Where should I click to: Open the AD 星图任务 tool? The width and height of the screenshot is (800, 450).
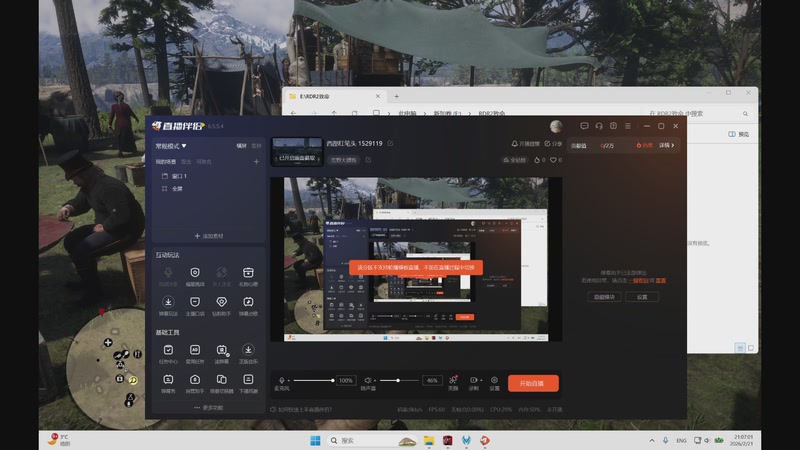[195, 354]
